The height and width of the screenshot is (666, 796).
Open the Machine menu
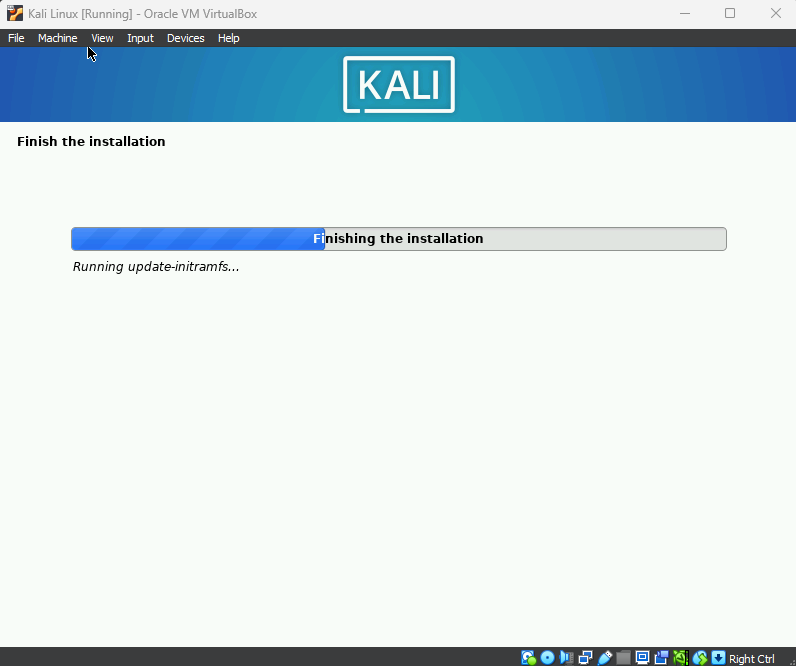point(57,38)
